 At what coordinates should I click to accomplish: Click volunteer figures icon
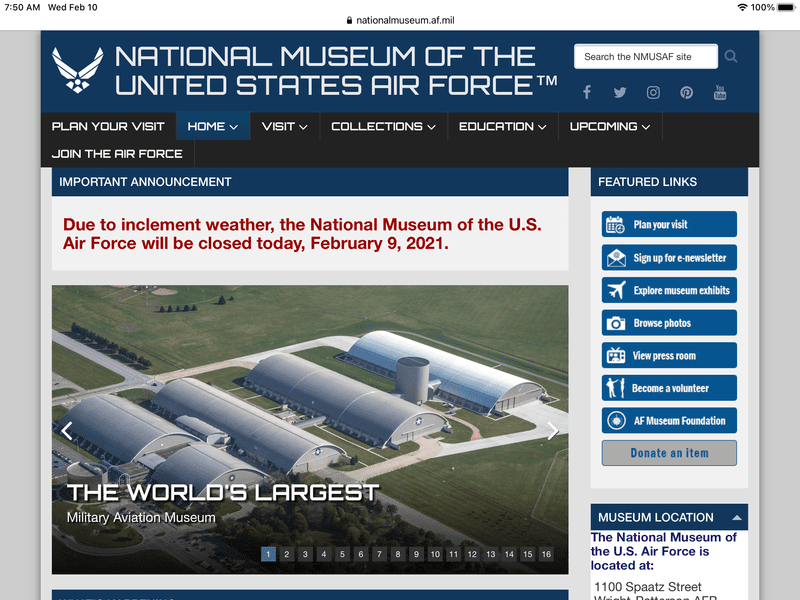point(615,388)
